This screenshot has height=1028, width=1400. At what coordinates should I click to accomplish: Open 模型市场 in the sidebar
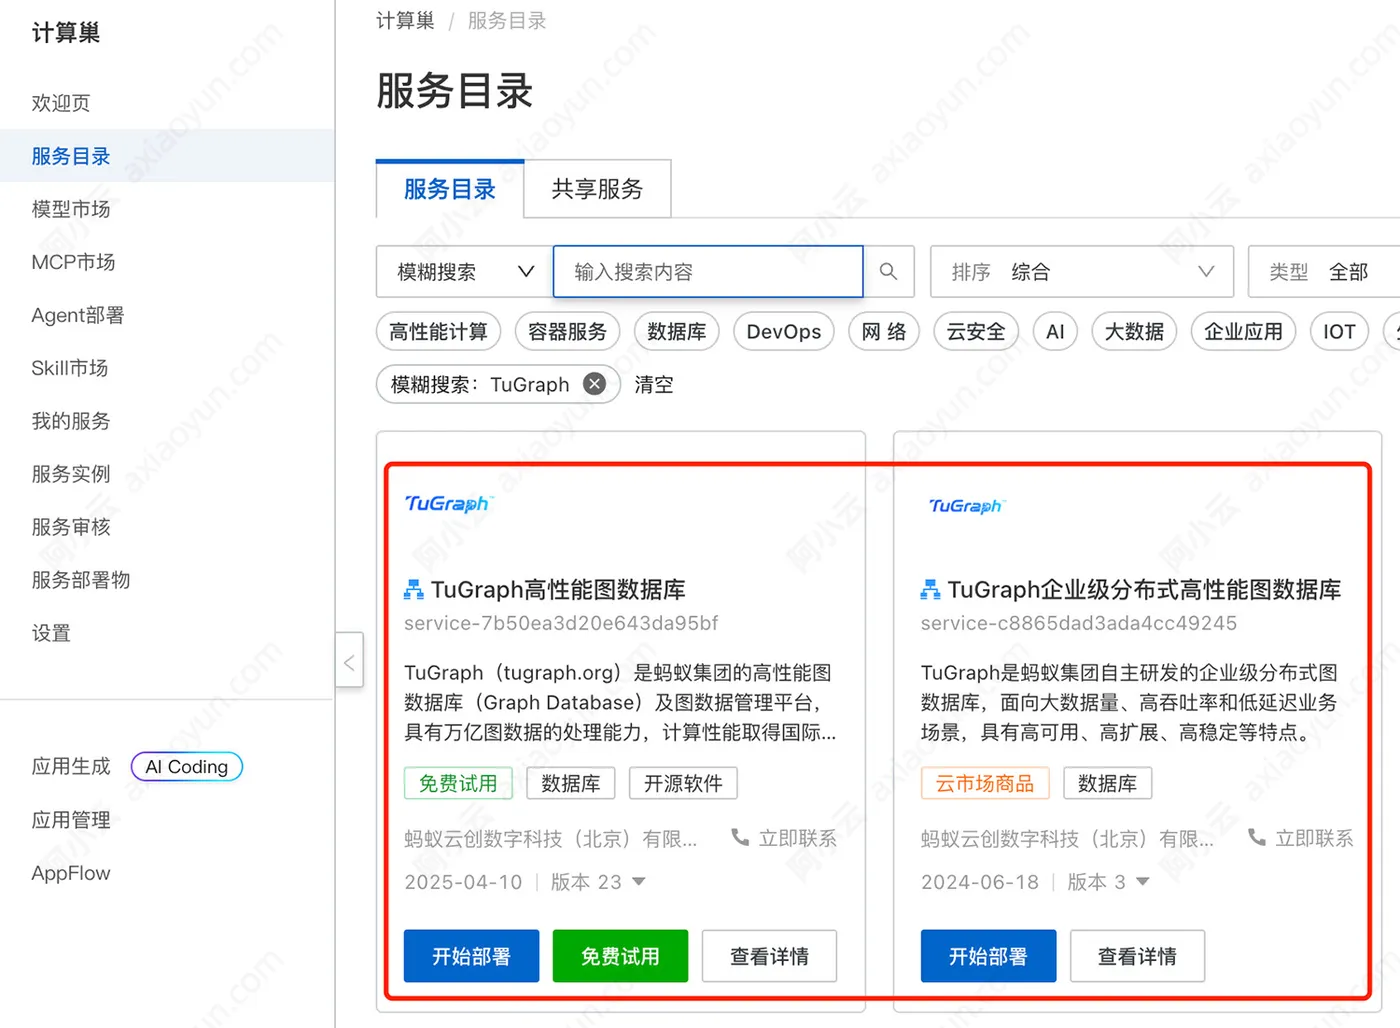click(x=71, y=209)
